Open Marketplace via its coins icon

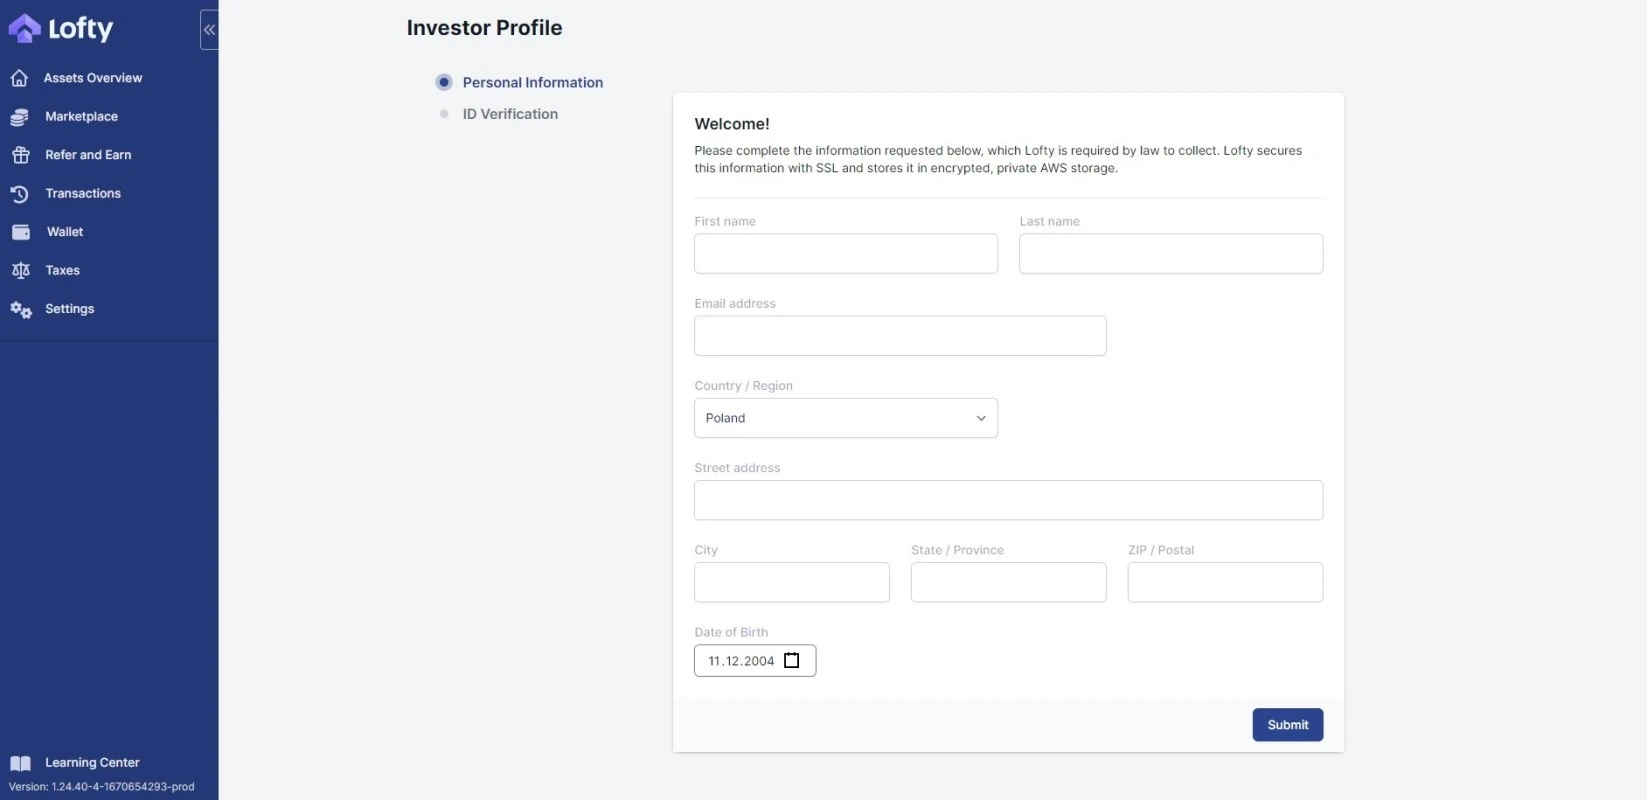pyautogui.click(x=19, y=117)
